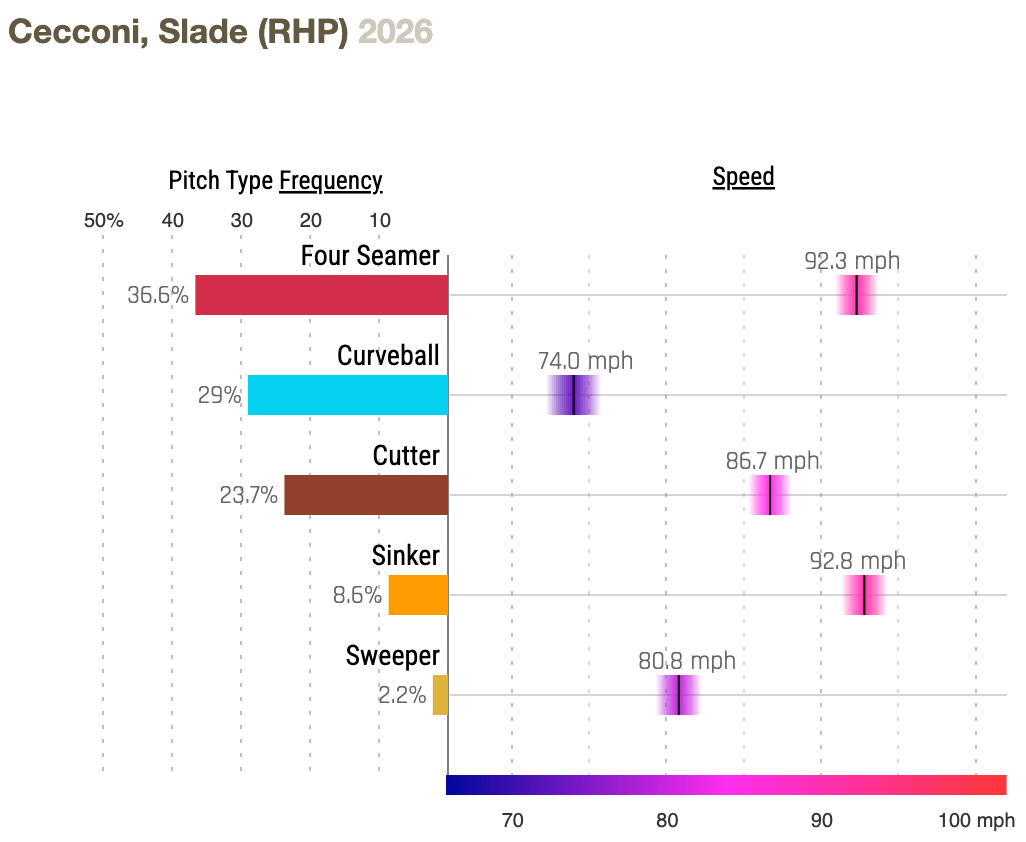Select the Sweeper pitch label
The image size is (1026, 842).
(392, 656)
